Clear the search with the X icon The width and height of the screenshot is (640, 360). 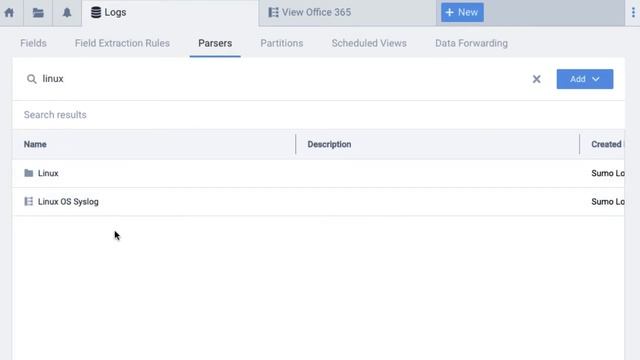(x=536, y=79)
